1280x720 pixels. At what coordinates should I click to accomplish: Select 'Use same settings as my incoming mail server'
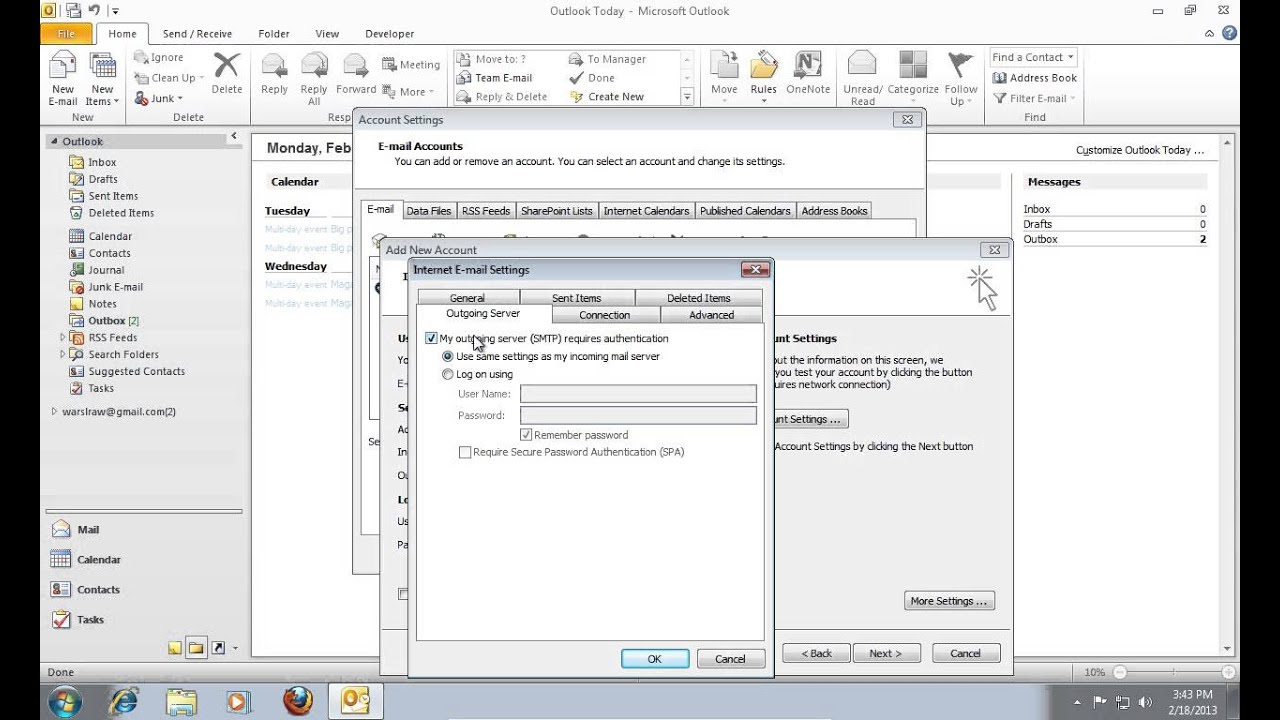(448, 357)
